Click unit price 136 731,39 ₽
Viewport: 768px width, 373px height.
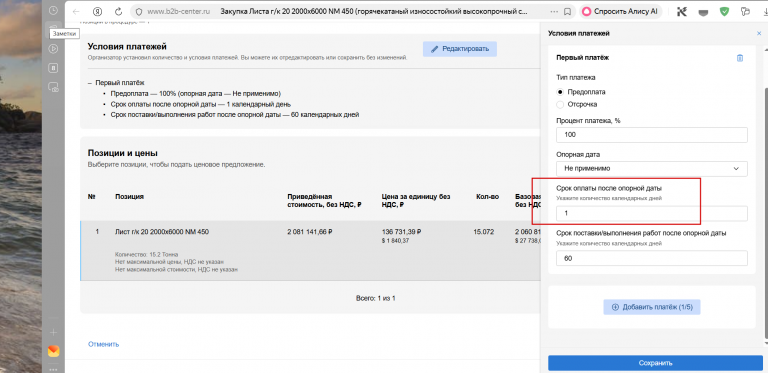(x=402, y=232)
